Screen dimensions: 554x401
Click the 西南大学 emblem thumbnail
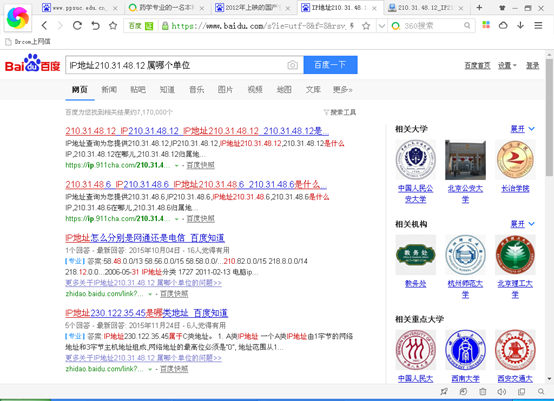(x=465, y=350)
